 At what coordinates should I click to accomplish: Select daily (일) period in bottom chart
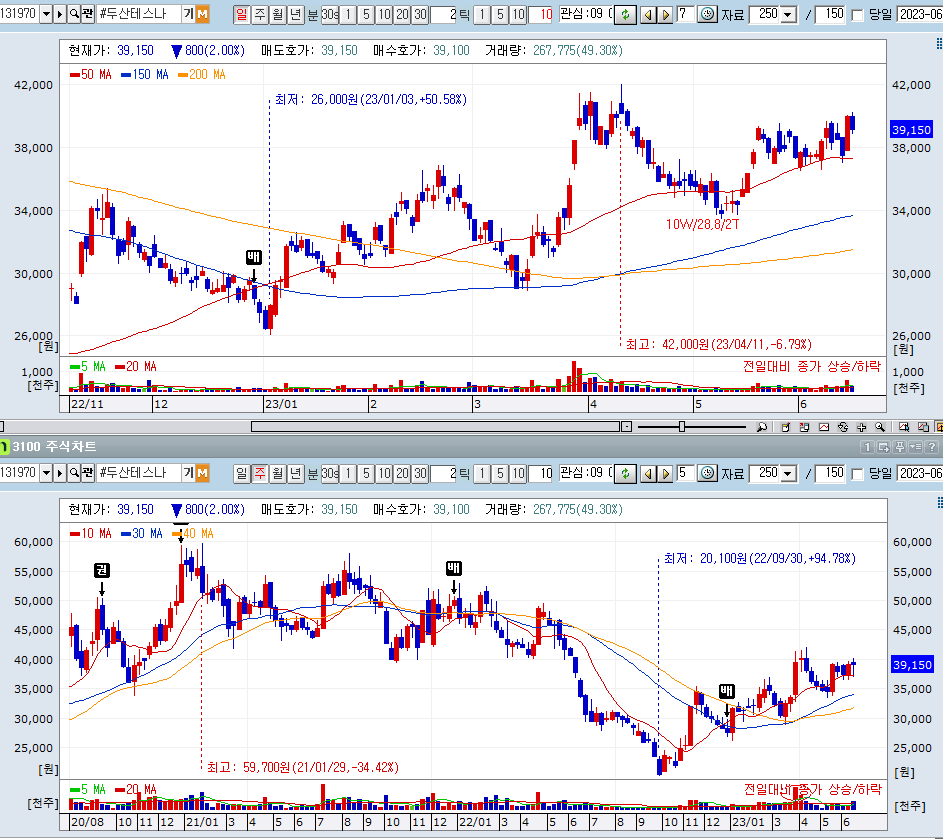click(241, 473)
